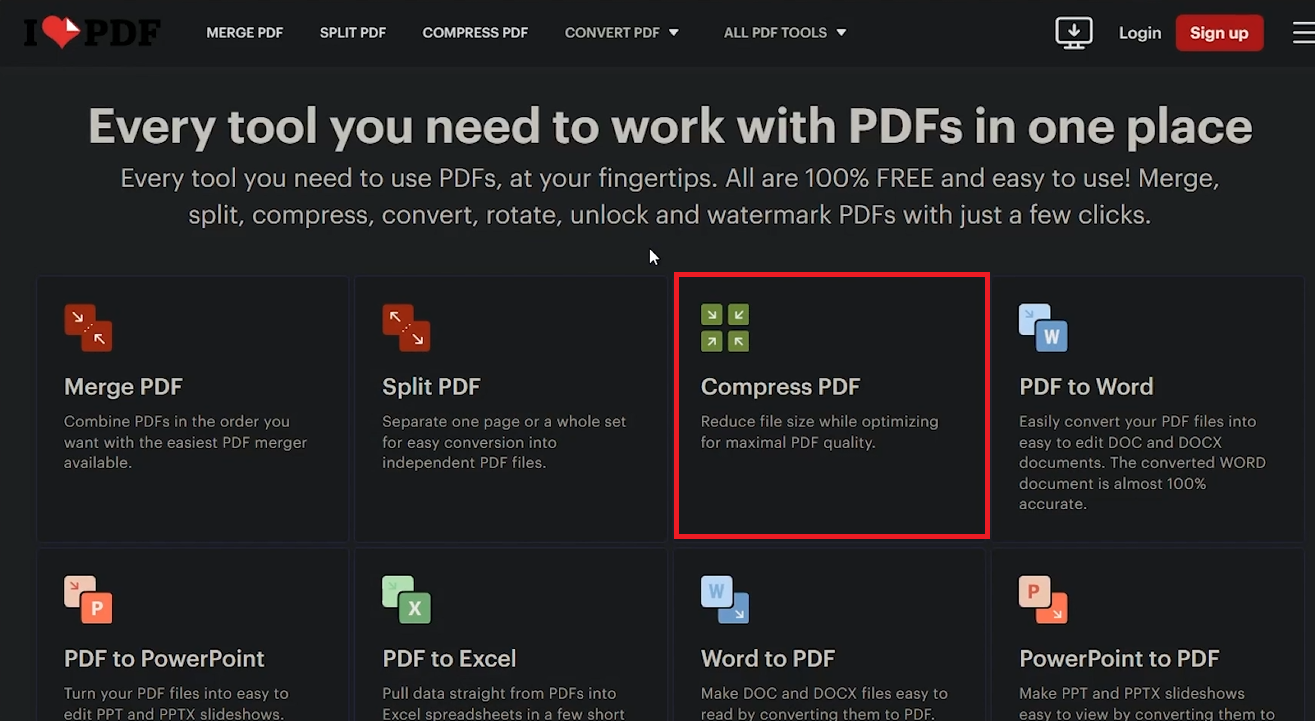Click the PDF to Word card heading
The height and width of the screenshot is (721, 1315).
click(1086, 386)
